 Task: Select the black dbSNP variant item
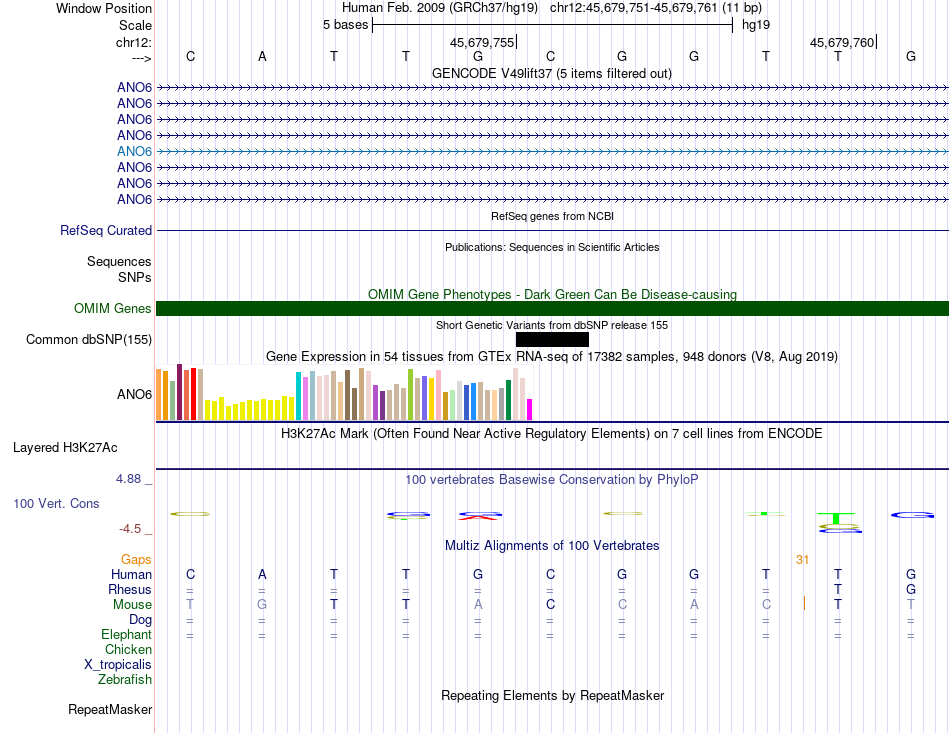coord(552,339)
